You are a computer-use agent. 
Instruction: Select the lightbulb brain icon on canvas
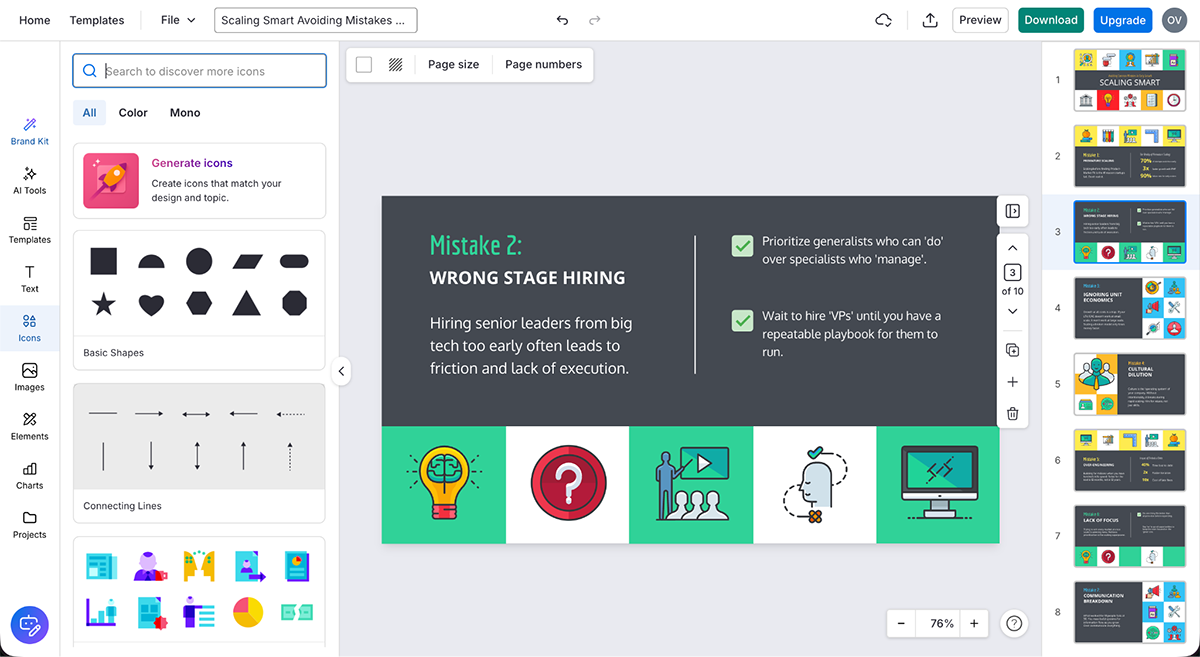click(x=443, y=484)
